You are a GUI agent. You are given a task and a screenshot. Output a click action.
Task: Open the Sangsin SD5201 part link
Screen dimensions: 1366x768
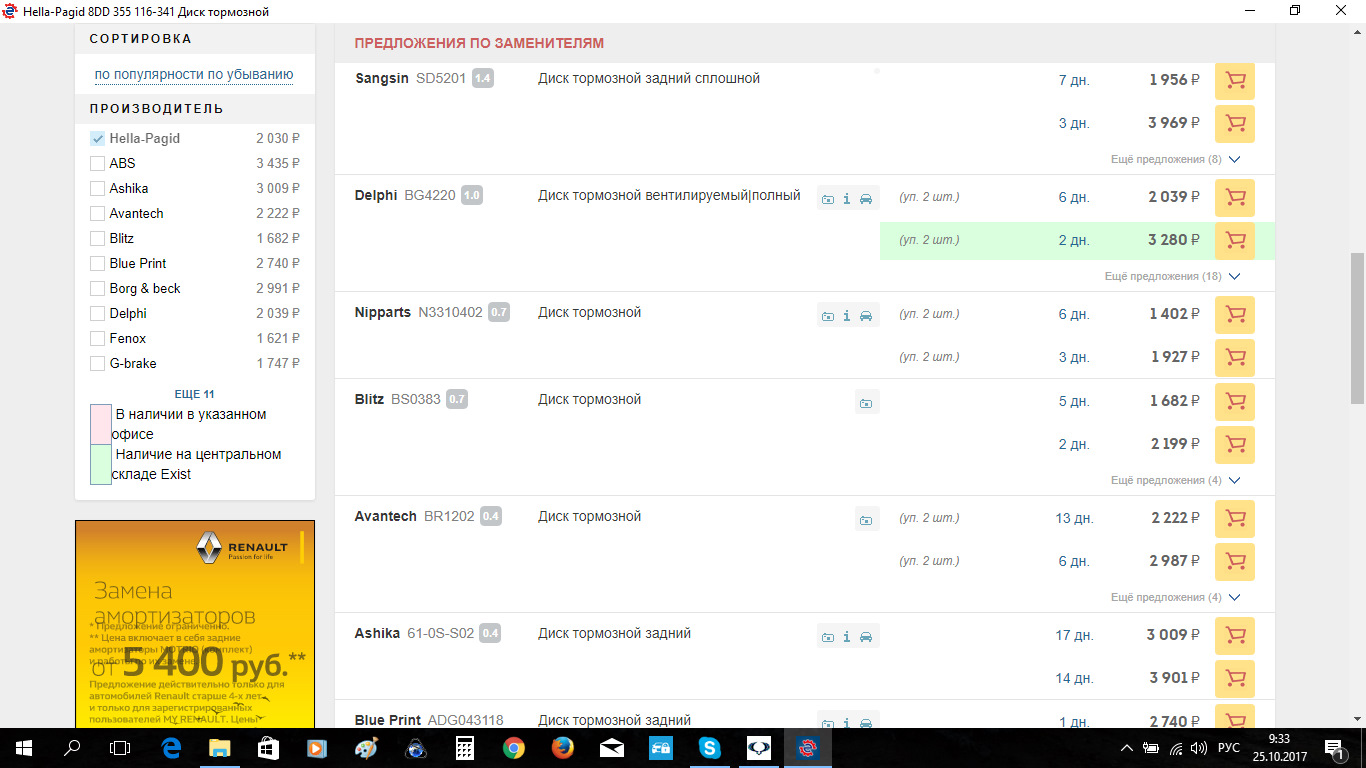tap(410, 79)
